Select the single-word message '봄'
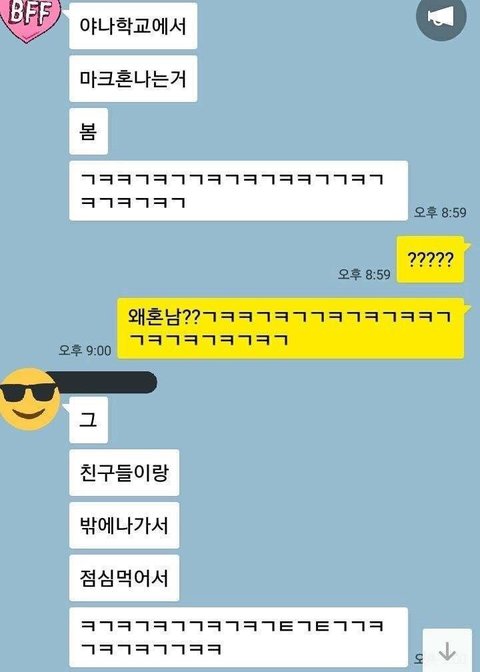 [x=88, y=131]
